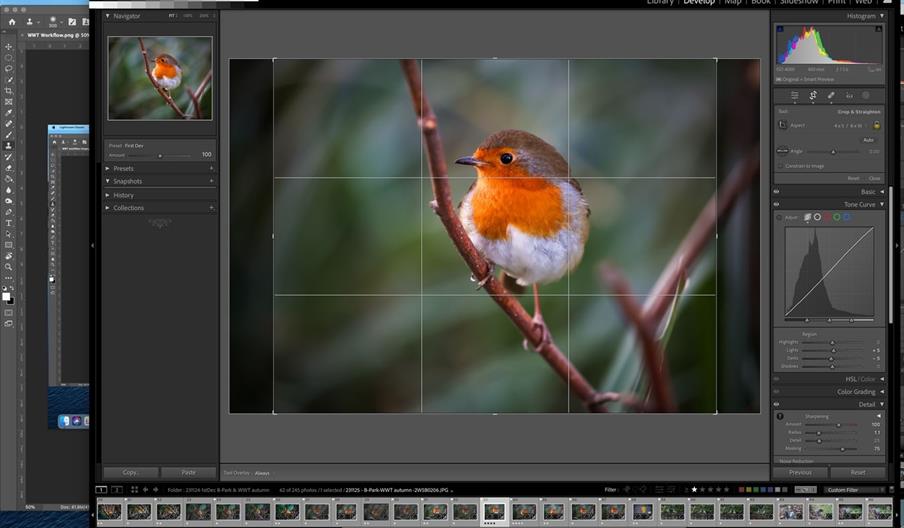Open the Custom Filter dropdown

[x=855, y=489]
